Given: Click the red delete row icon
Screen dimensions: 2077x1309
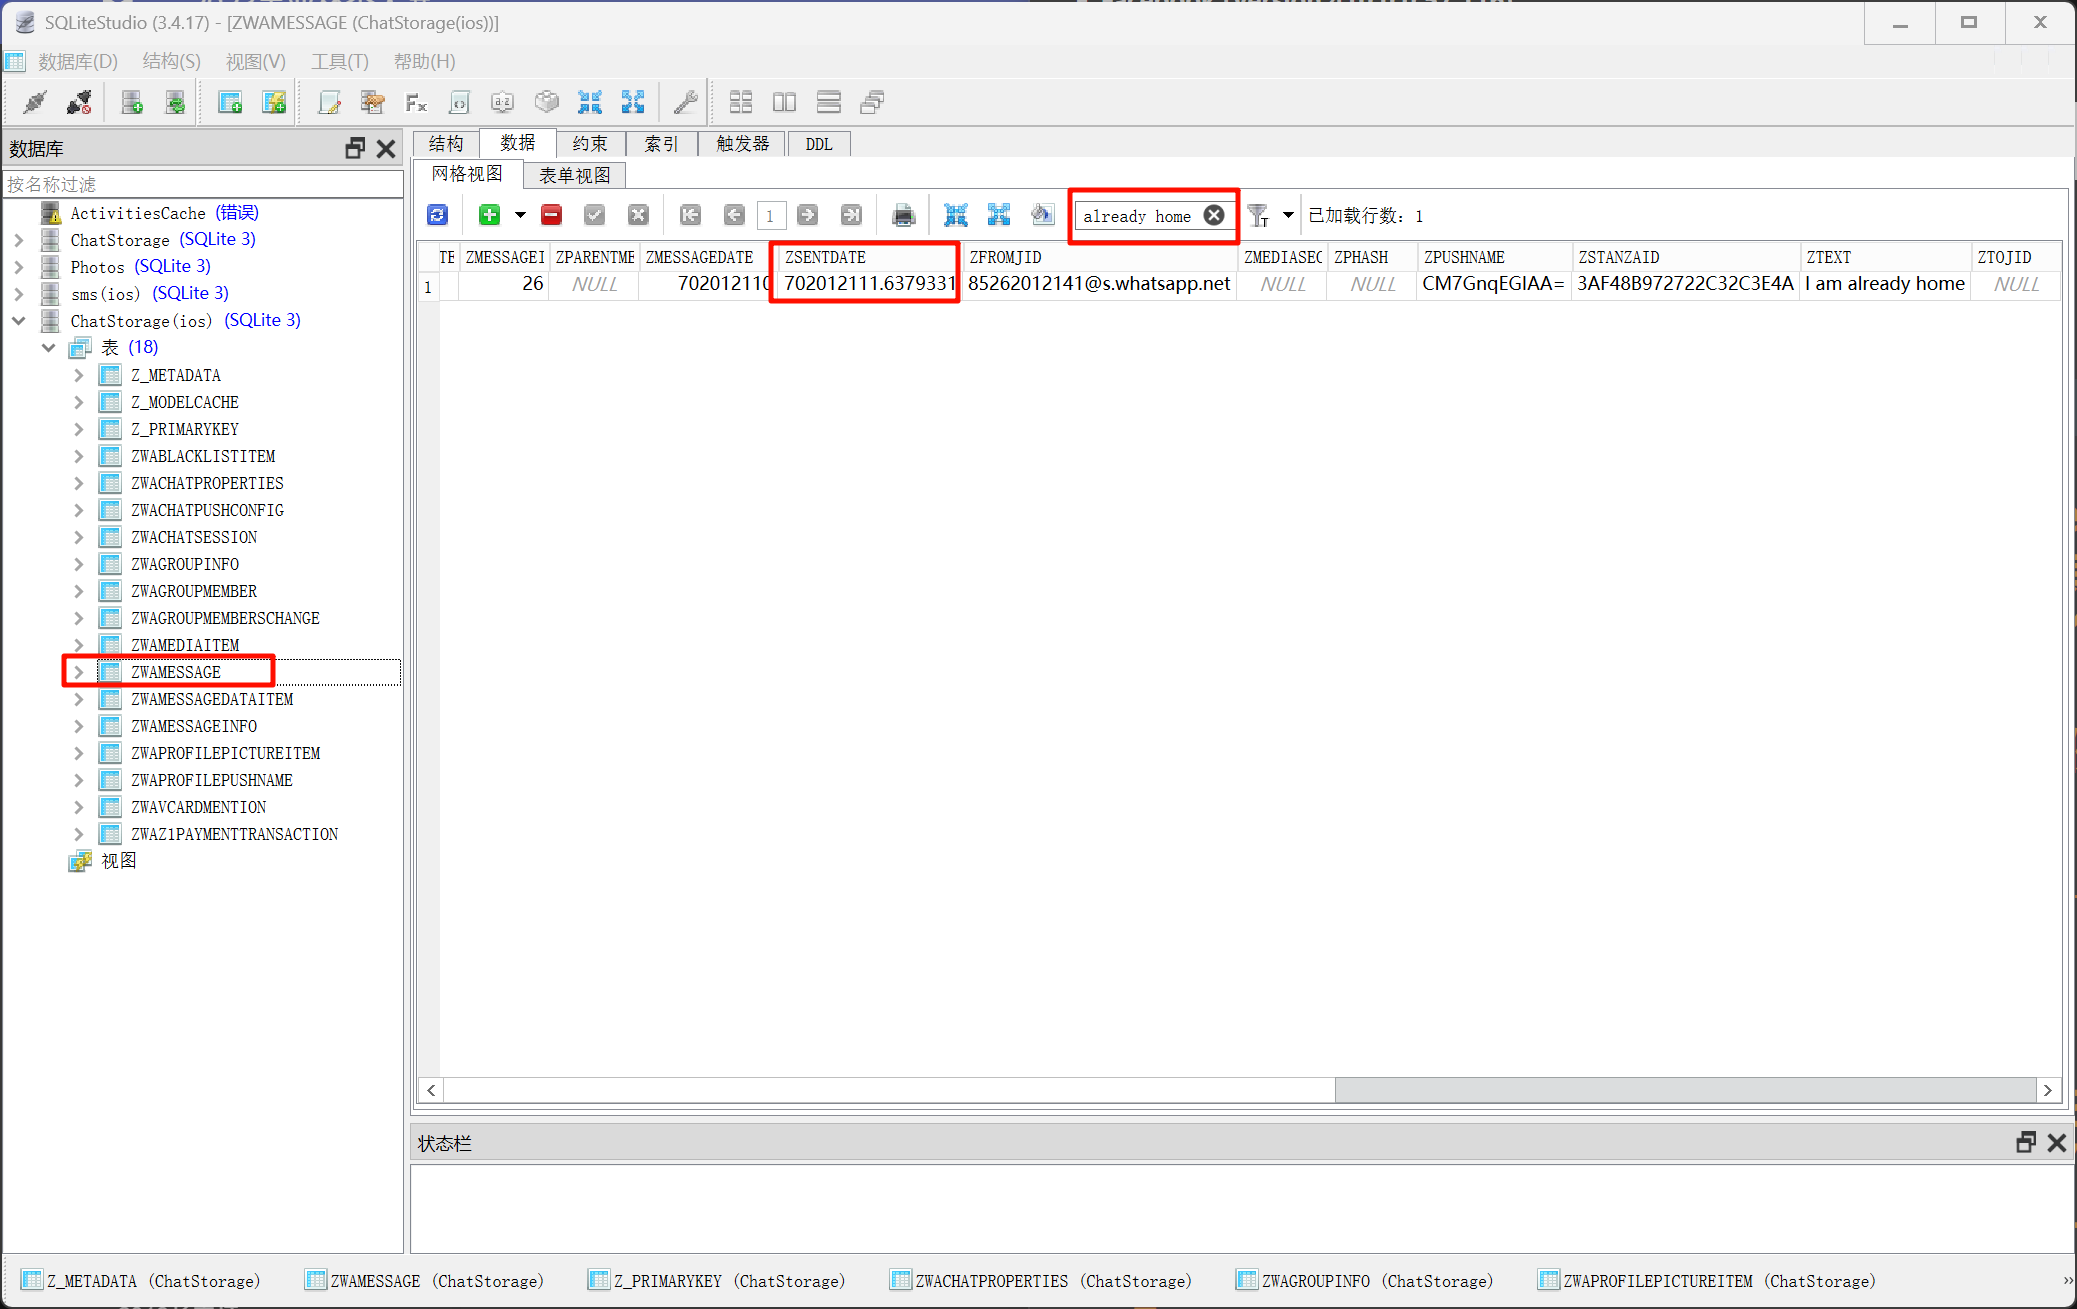Looking at the screenshot, I should pos(551,215).
